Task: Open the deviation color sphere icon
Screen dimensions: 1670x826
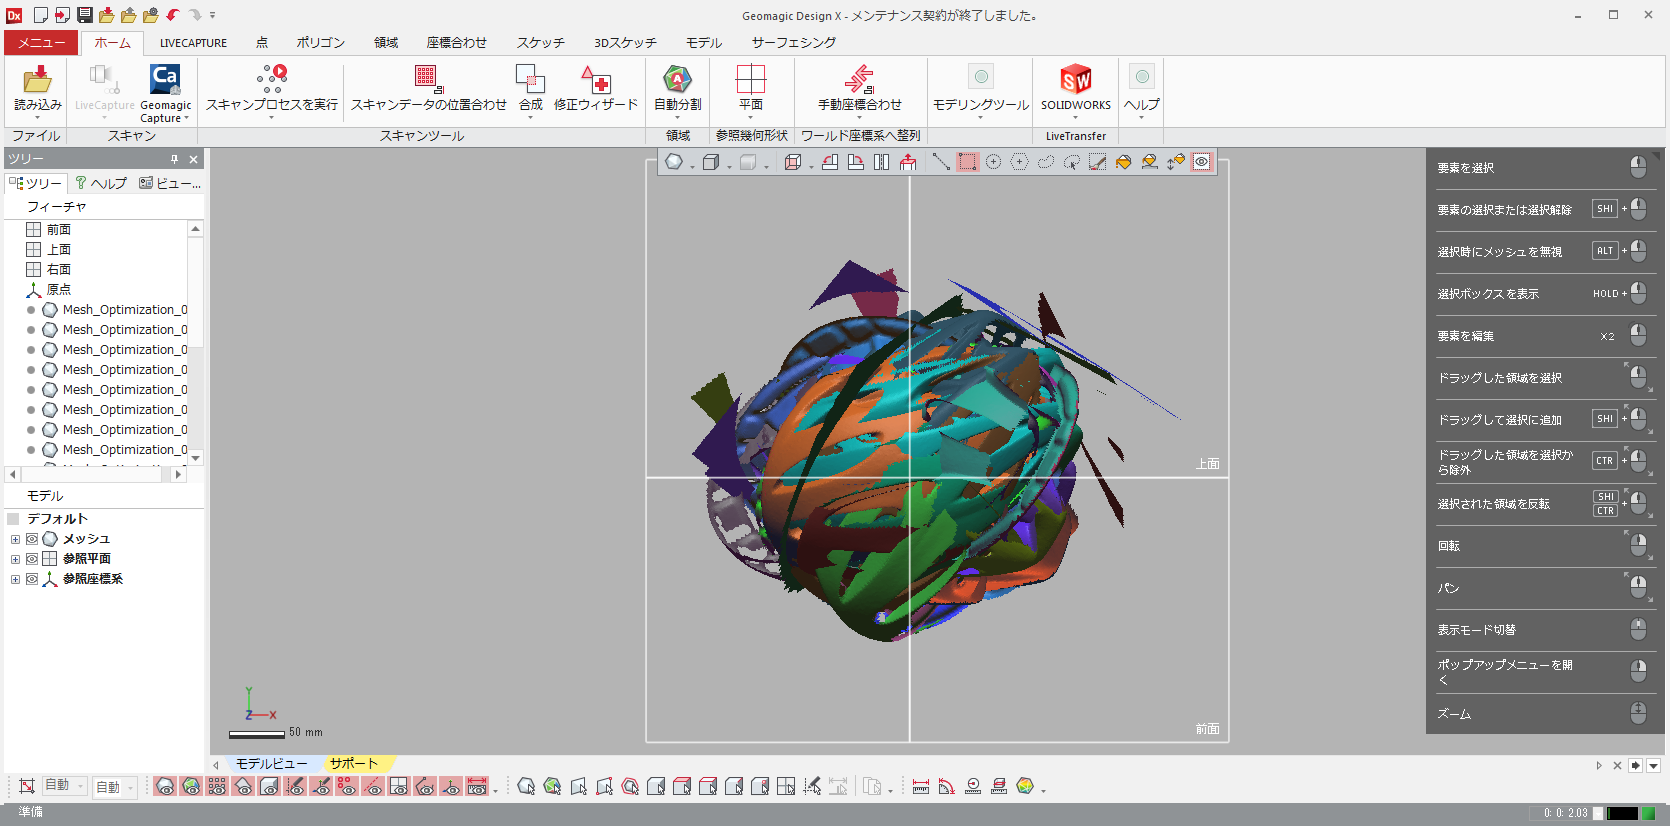Action: coord(1025,787)
